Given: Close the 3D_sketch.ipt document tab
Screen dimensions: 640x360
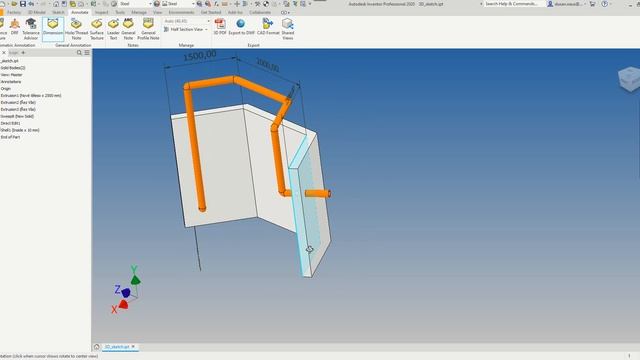Looking at the screenshot, I should coord(133,347).
